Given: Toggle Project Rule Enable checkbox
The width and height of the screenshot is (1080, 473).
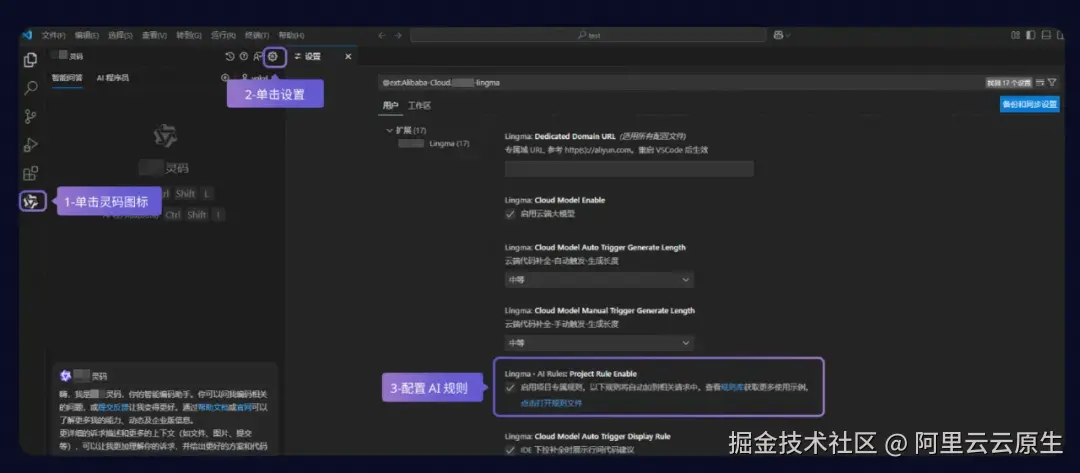Looking at the screenshot, I should click(x=510, y=388).
